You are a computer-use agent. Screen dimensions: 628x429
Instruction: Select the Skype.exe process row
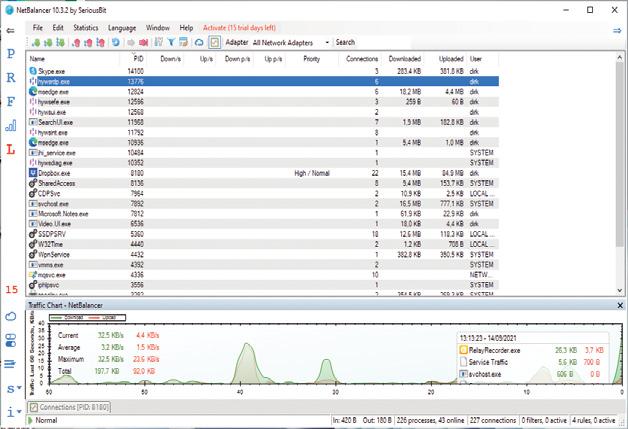pyautogui.click(x=263, y=71)
